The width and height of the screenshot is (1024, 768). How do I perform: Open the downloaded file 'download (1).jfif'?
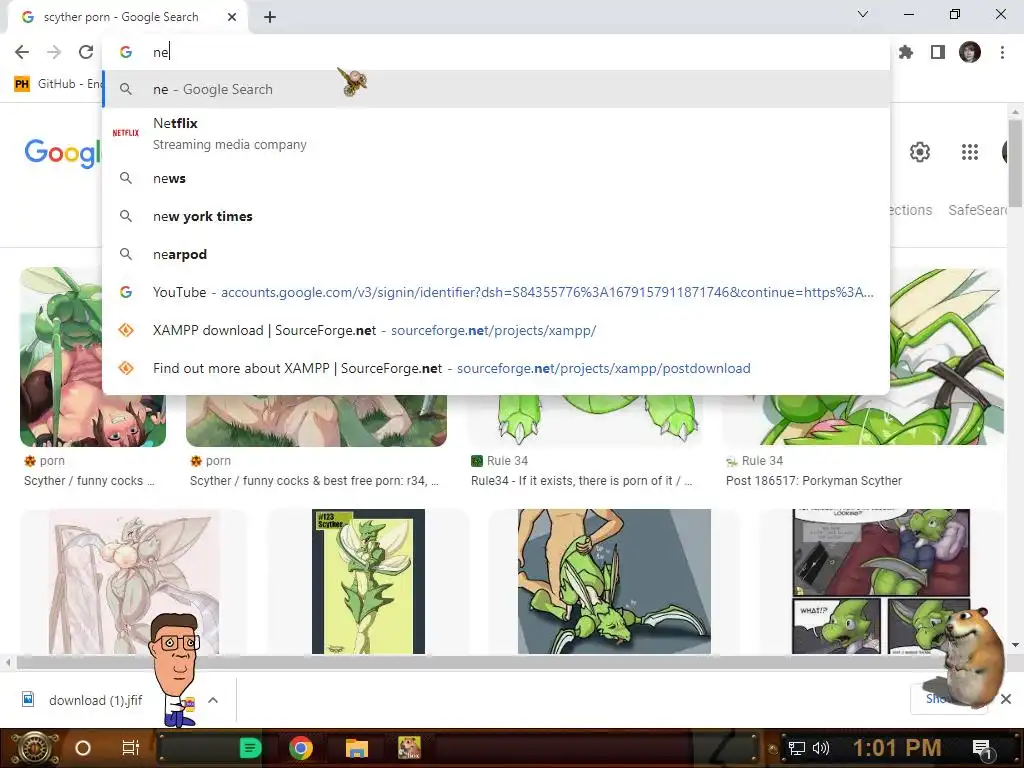click(x=82, y=700)
